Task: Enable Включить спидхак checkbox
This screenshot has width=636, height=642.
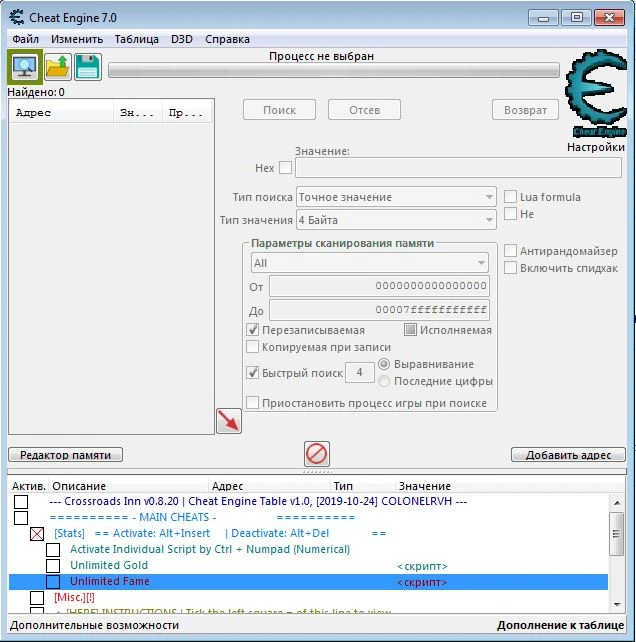Action: click(510, 268)
